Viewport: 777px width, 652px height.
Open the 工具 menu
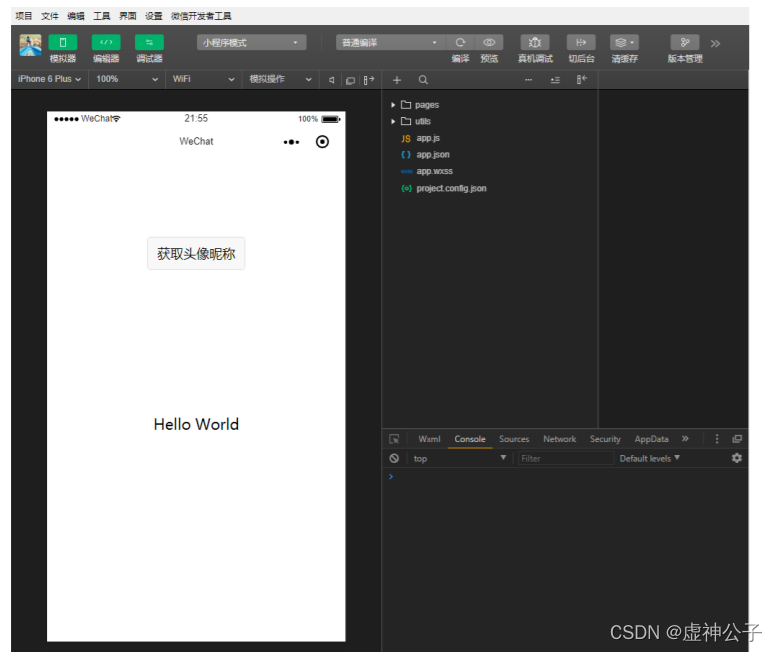102,16
